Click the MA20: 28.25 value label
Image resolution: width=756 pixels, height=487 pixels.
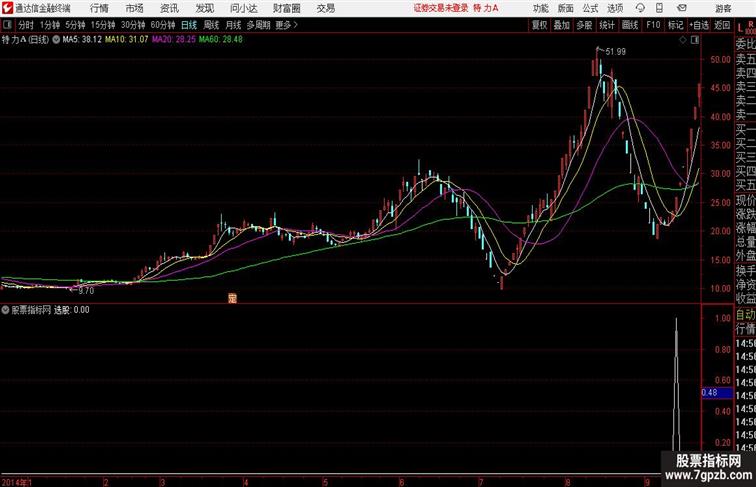[174, 40]
